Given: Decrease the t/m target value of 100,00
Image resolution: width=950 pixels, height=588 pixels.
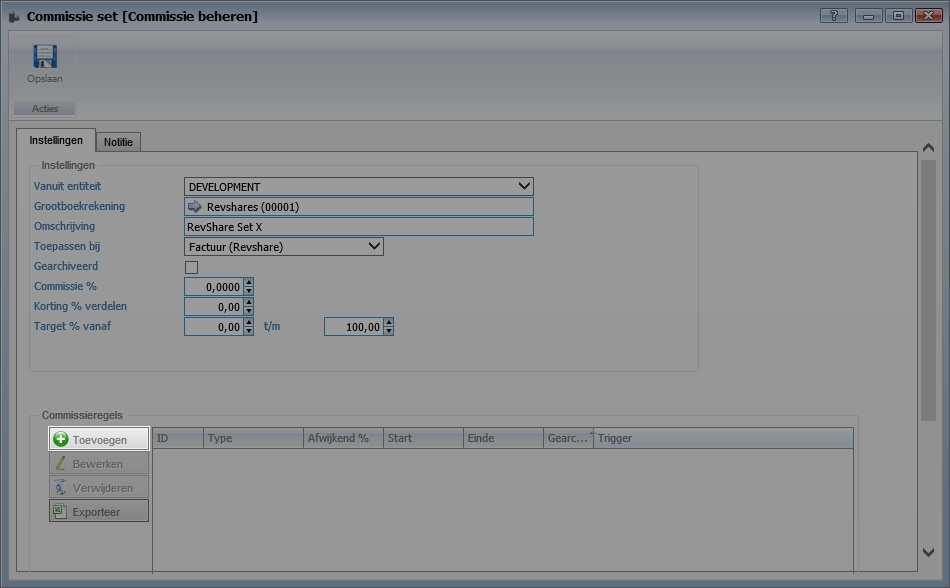Looking at the screenshot, I should tap(388, 331).
